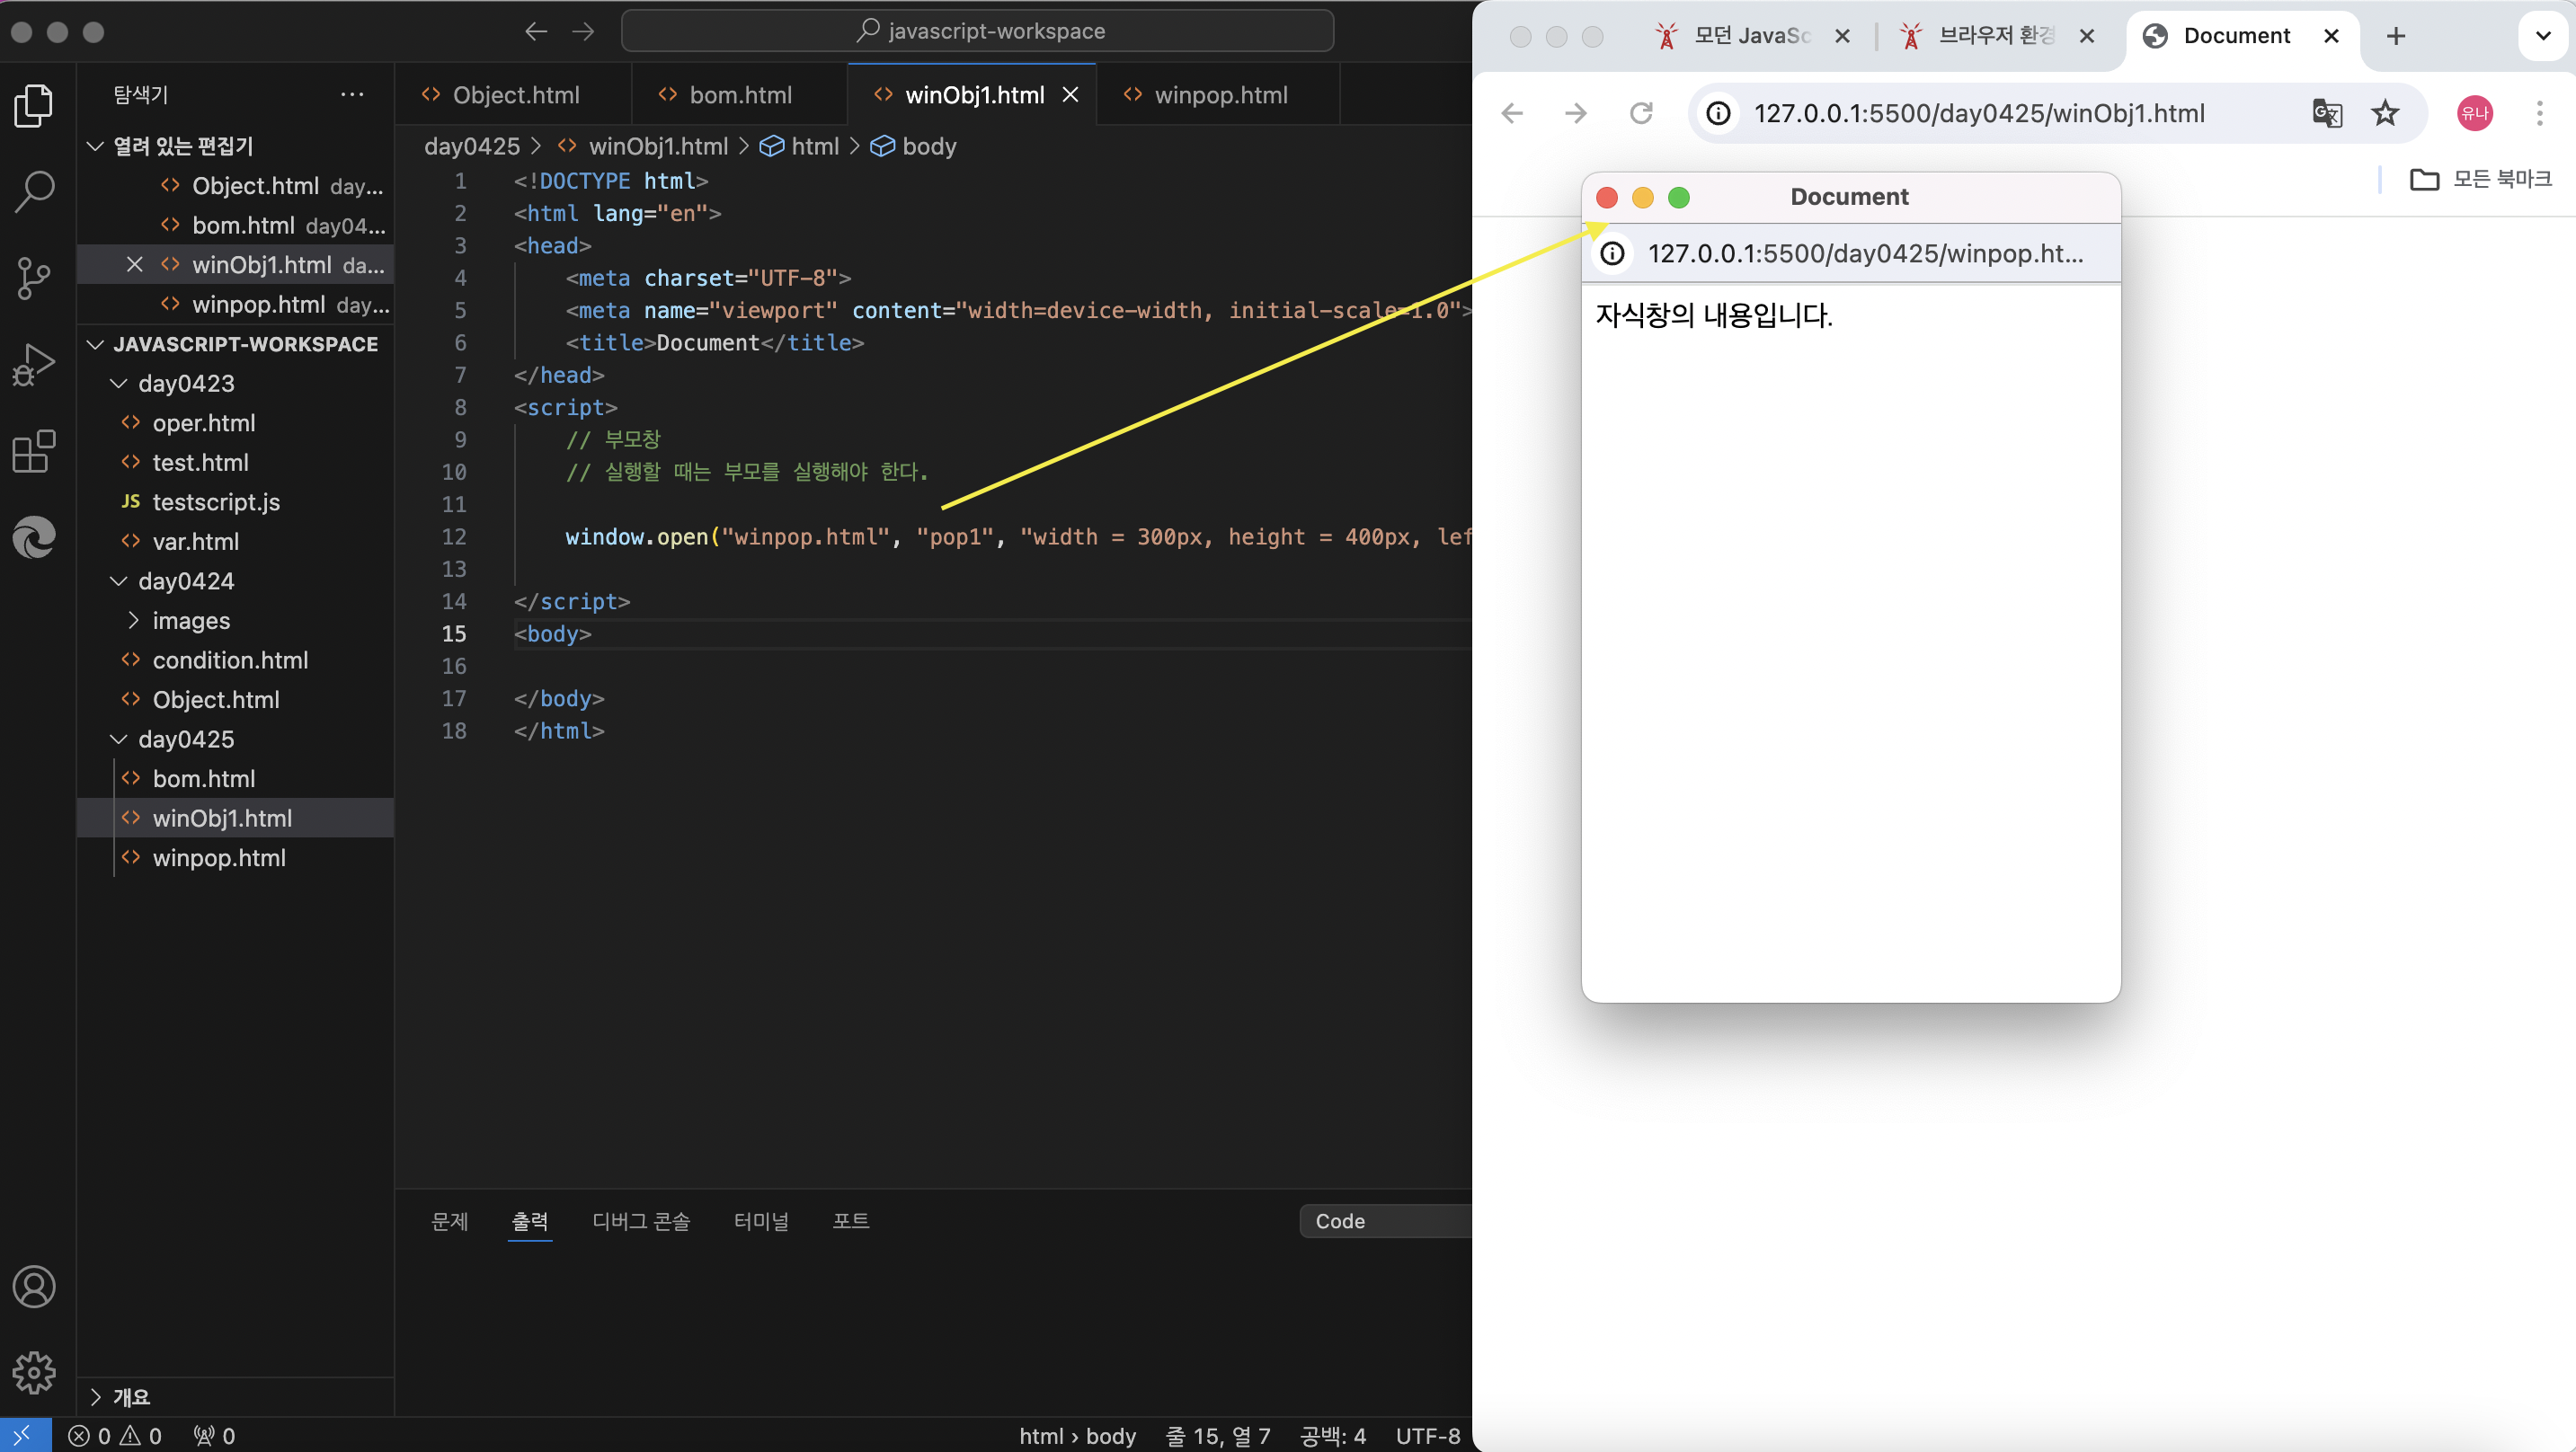Open the Accounts menu icon
Screen dimensions: 2576x1452
pos(34,1286)
